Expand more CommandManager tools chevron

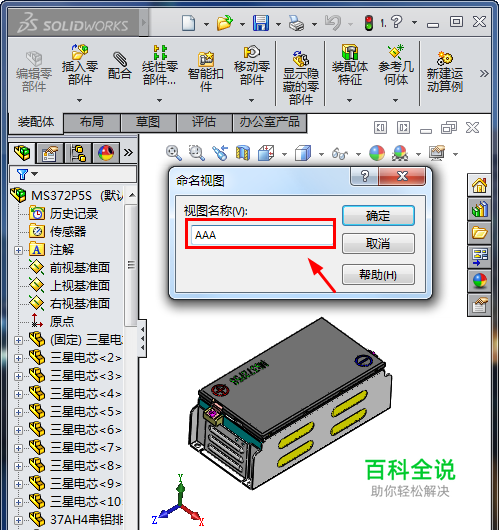[x=484, y=73]
